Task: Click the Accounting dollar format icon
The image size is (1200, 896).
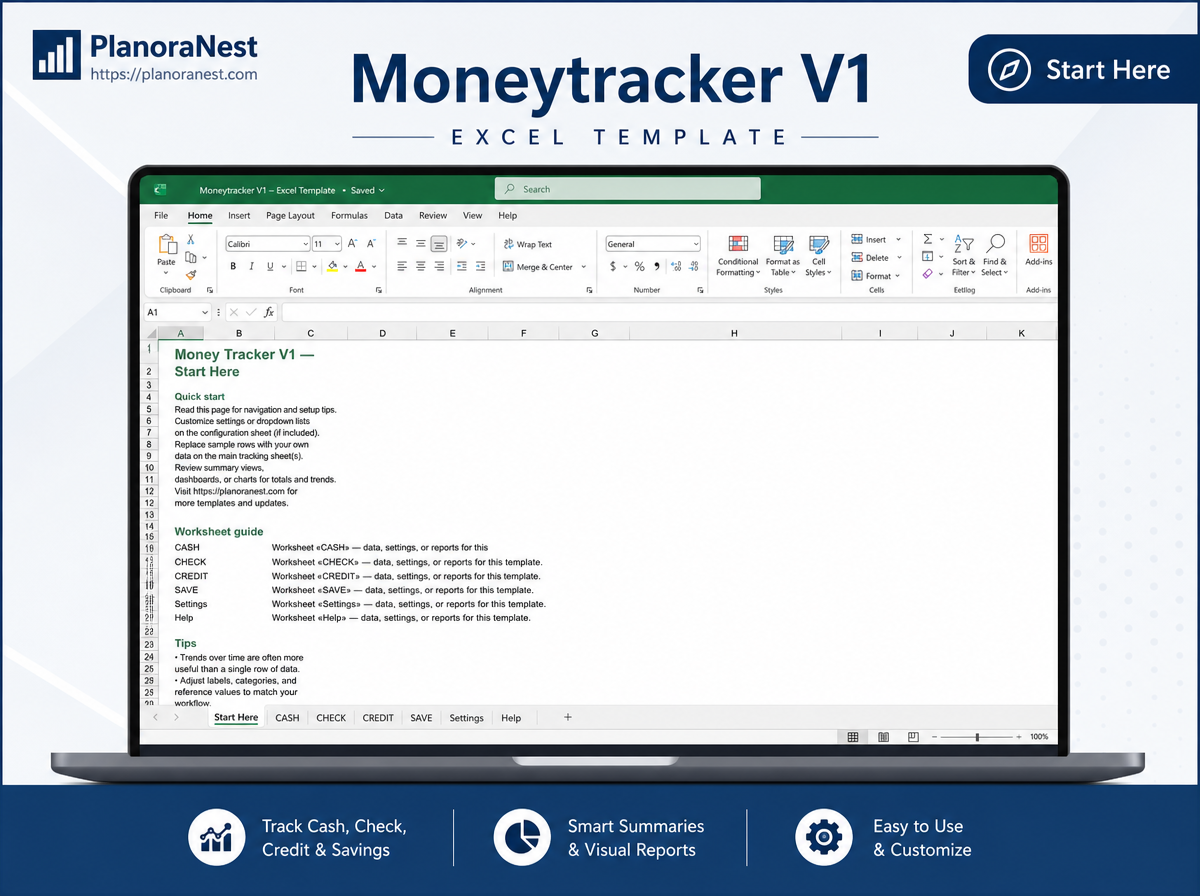Action: point(613,267)
